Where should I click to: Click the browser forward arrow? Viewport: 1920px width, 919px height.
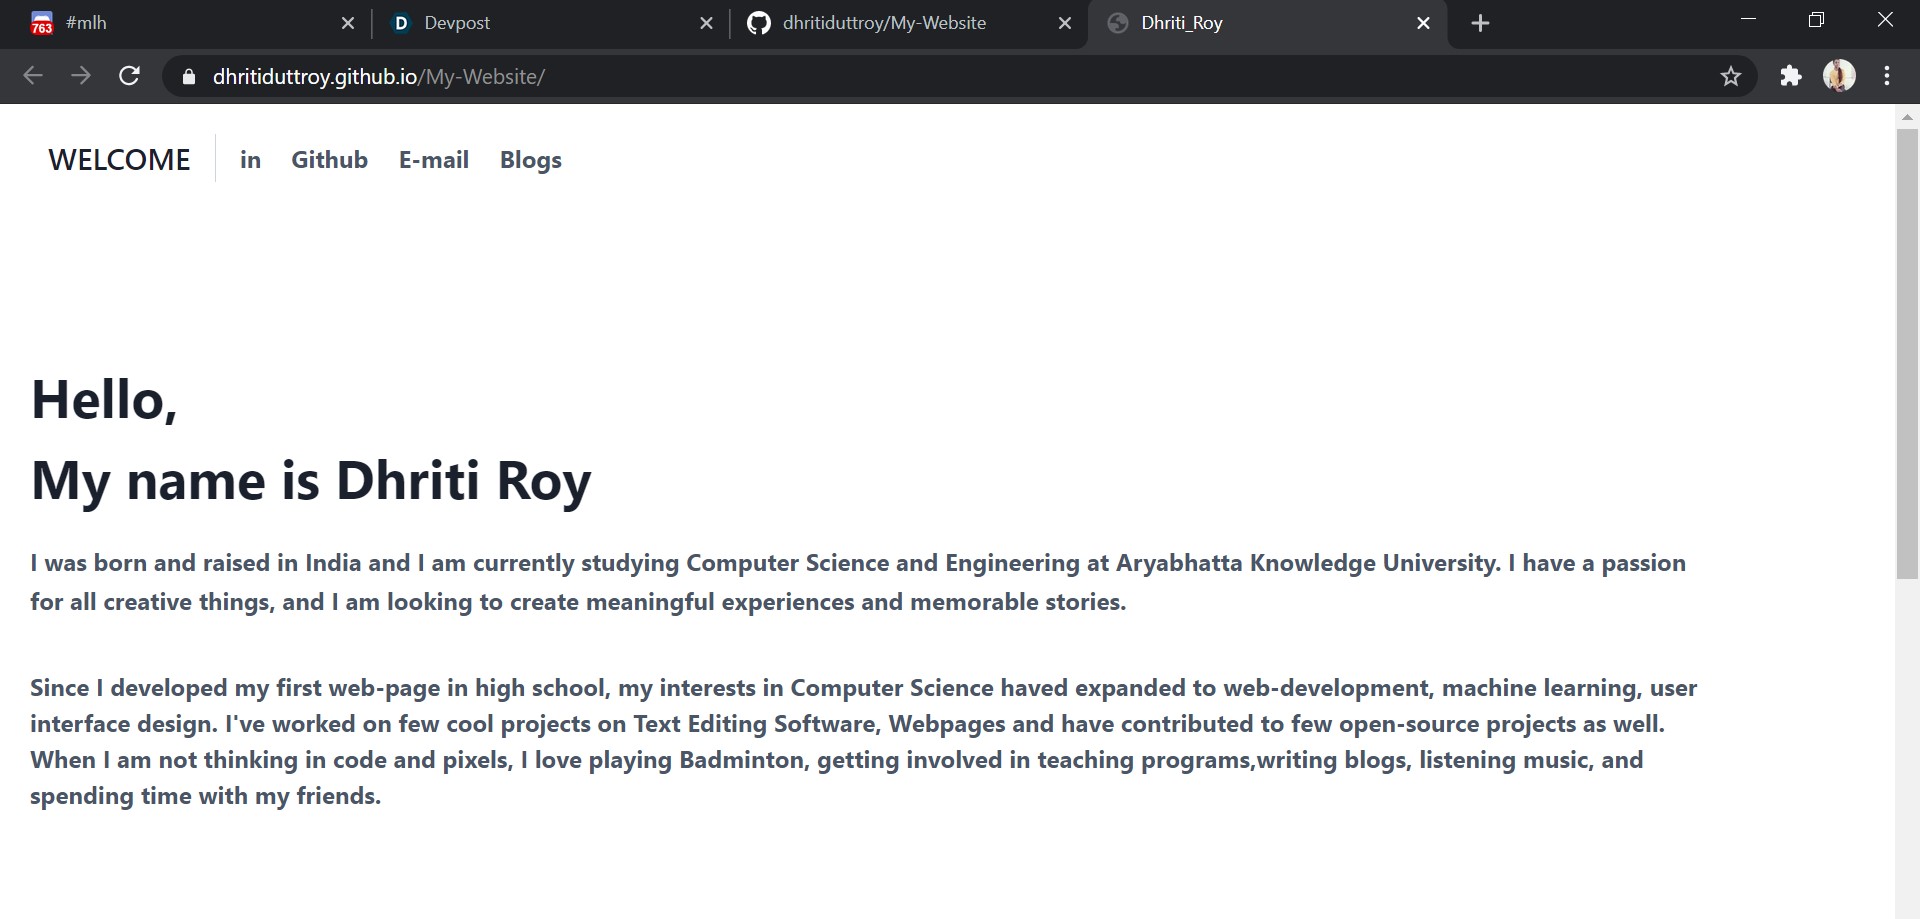(x=81, y=76)
